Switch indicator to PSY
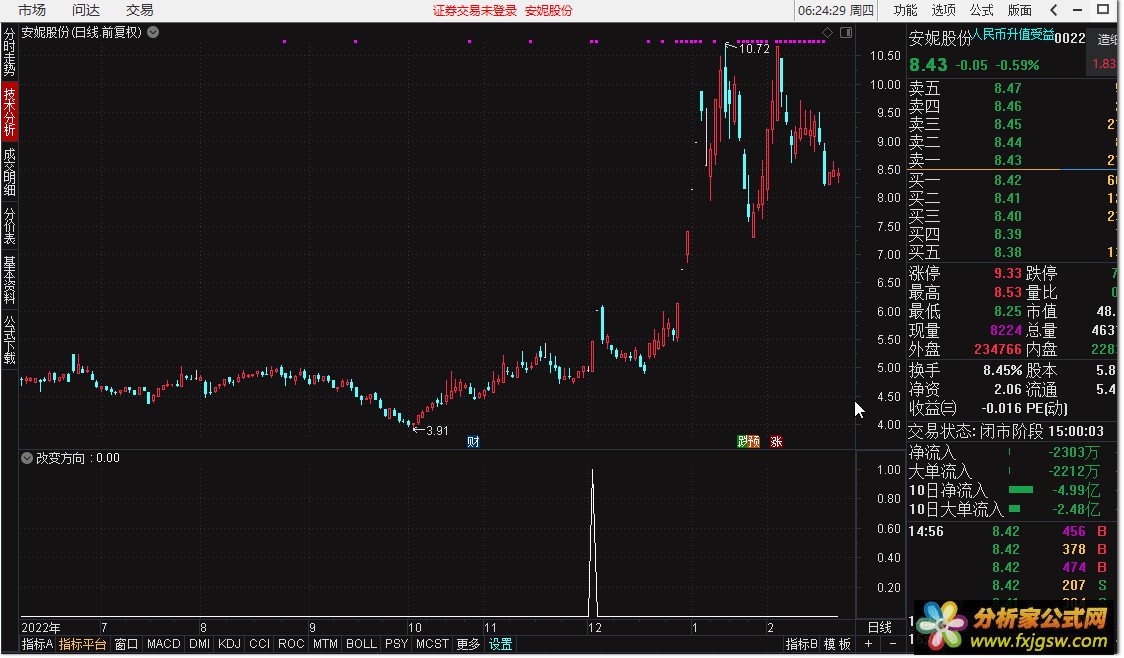1124x658 pixels. [x=396, y=644]
